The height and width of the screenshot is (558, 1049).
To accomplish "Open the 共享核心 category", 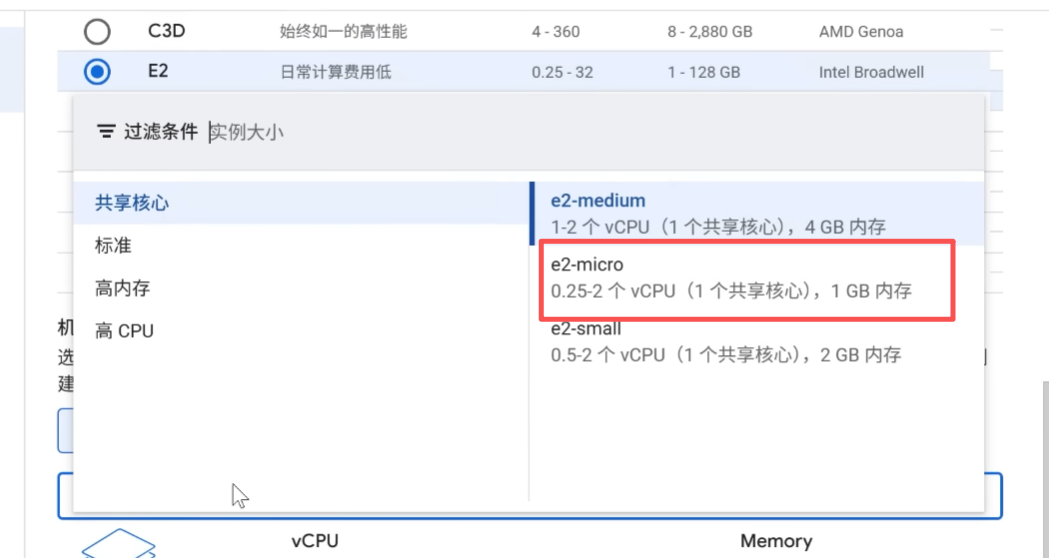I will point(132,203).
